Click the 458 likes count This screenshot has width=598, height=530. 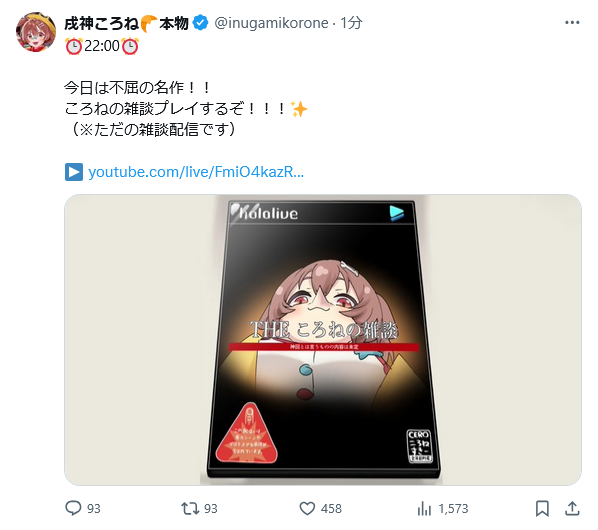[331, 509]
